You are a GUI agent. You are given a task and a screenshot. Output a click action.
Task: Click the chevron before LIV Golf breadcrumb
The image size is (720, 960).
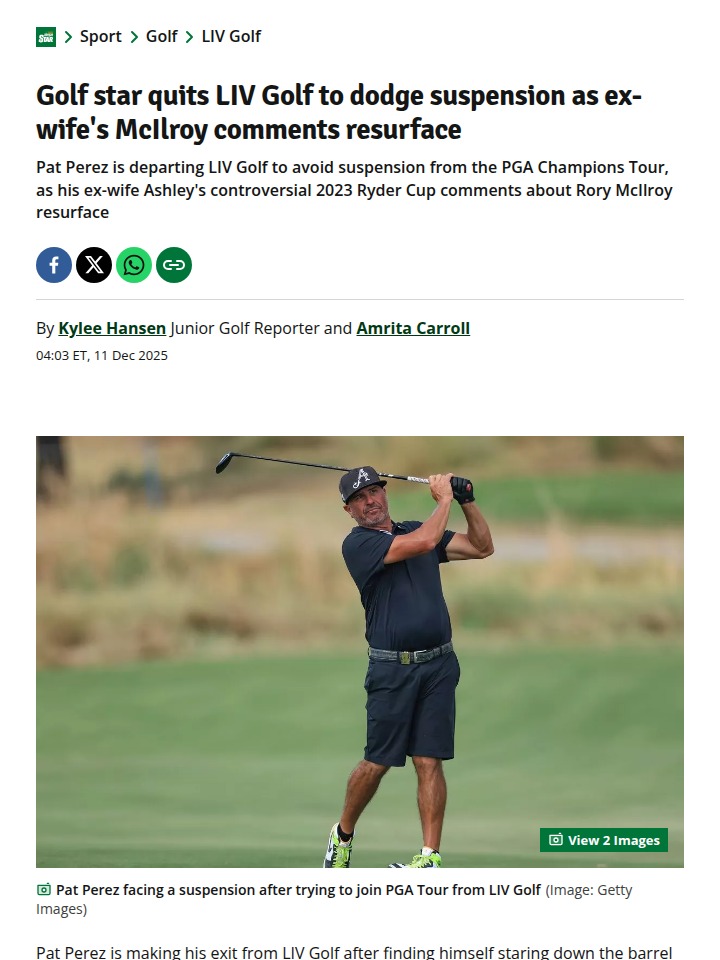[189, 37]
